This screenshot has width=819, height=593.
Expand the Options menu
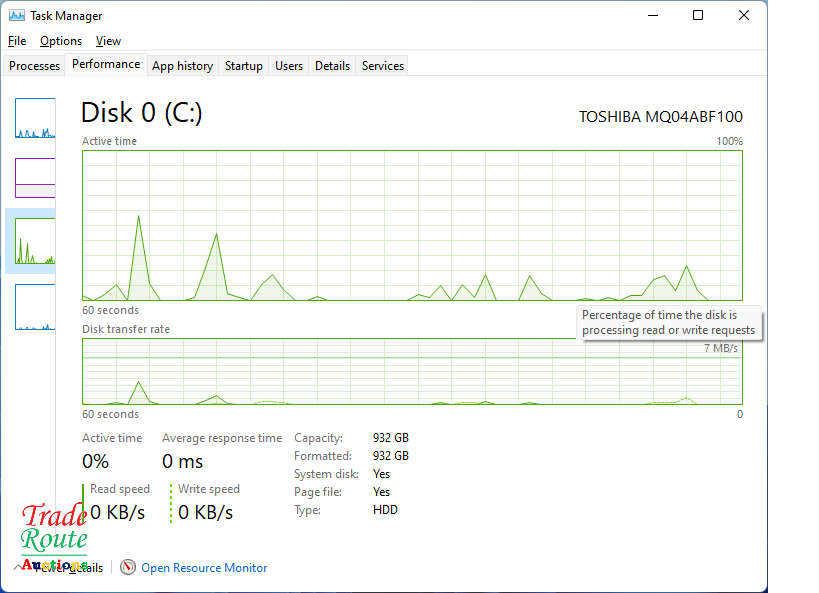point(60,41)
